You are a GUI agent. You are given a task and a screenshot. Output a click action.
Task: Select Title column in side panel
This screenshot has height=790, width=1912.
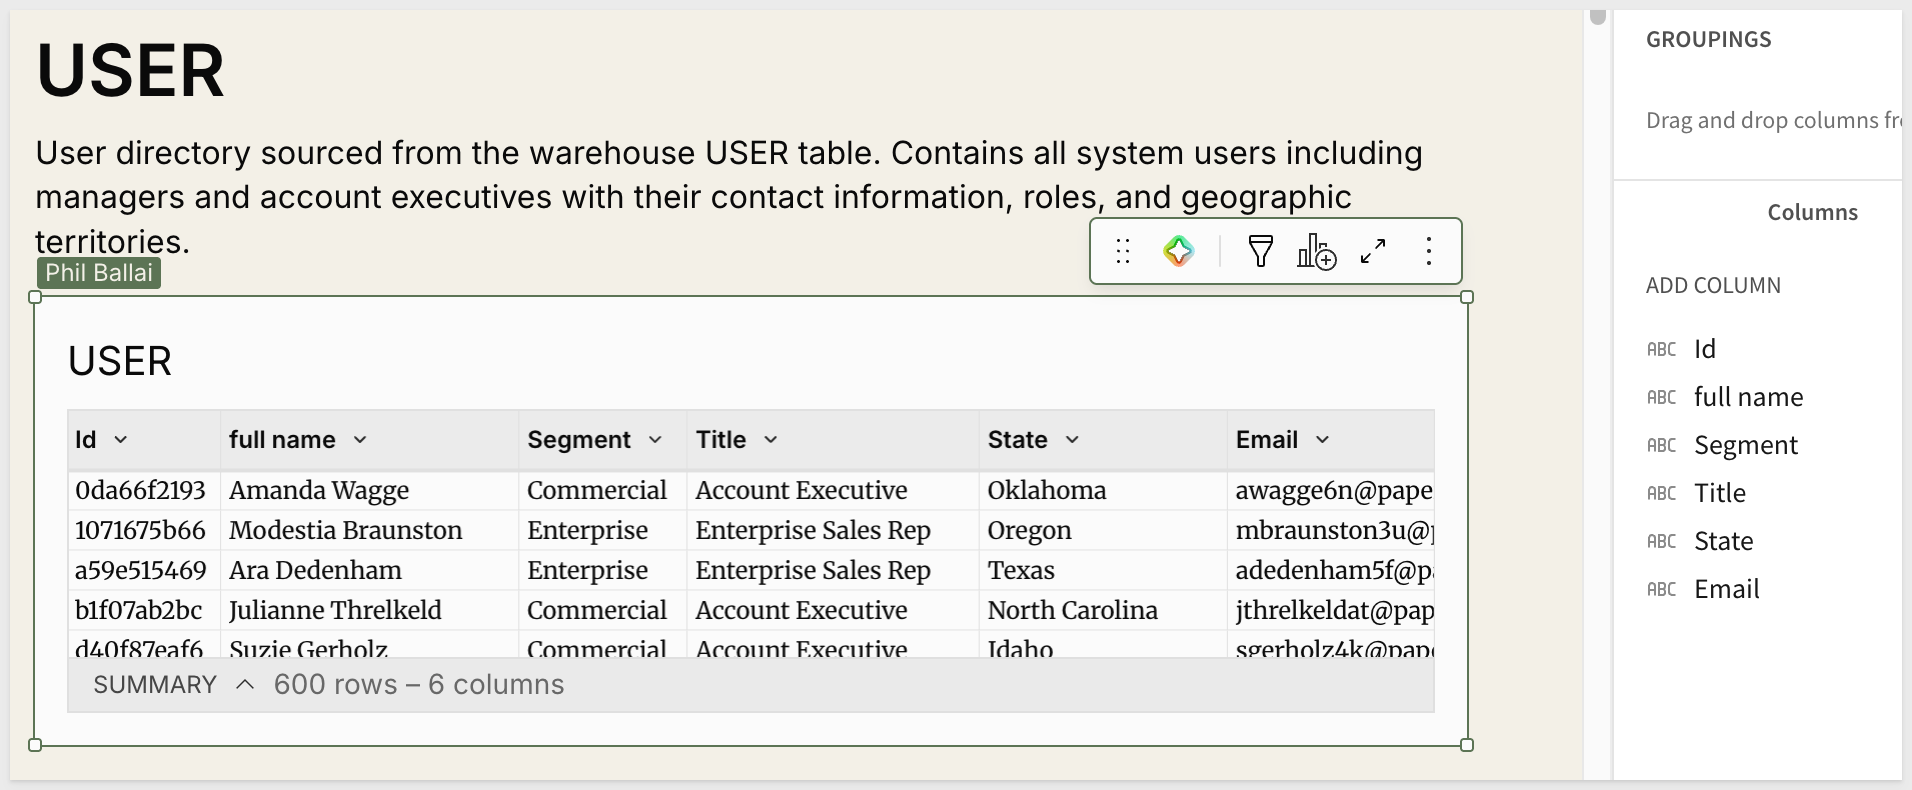[1720, 493]
